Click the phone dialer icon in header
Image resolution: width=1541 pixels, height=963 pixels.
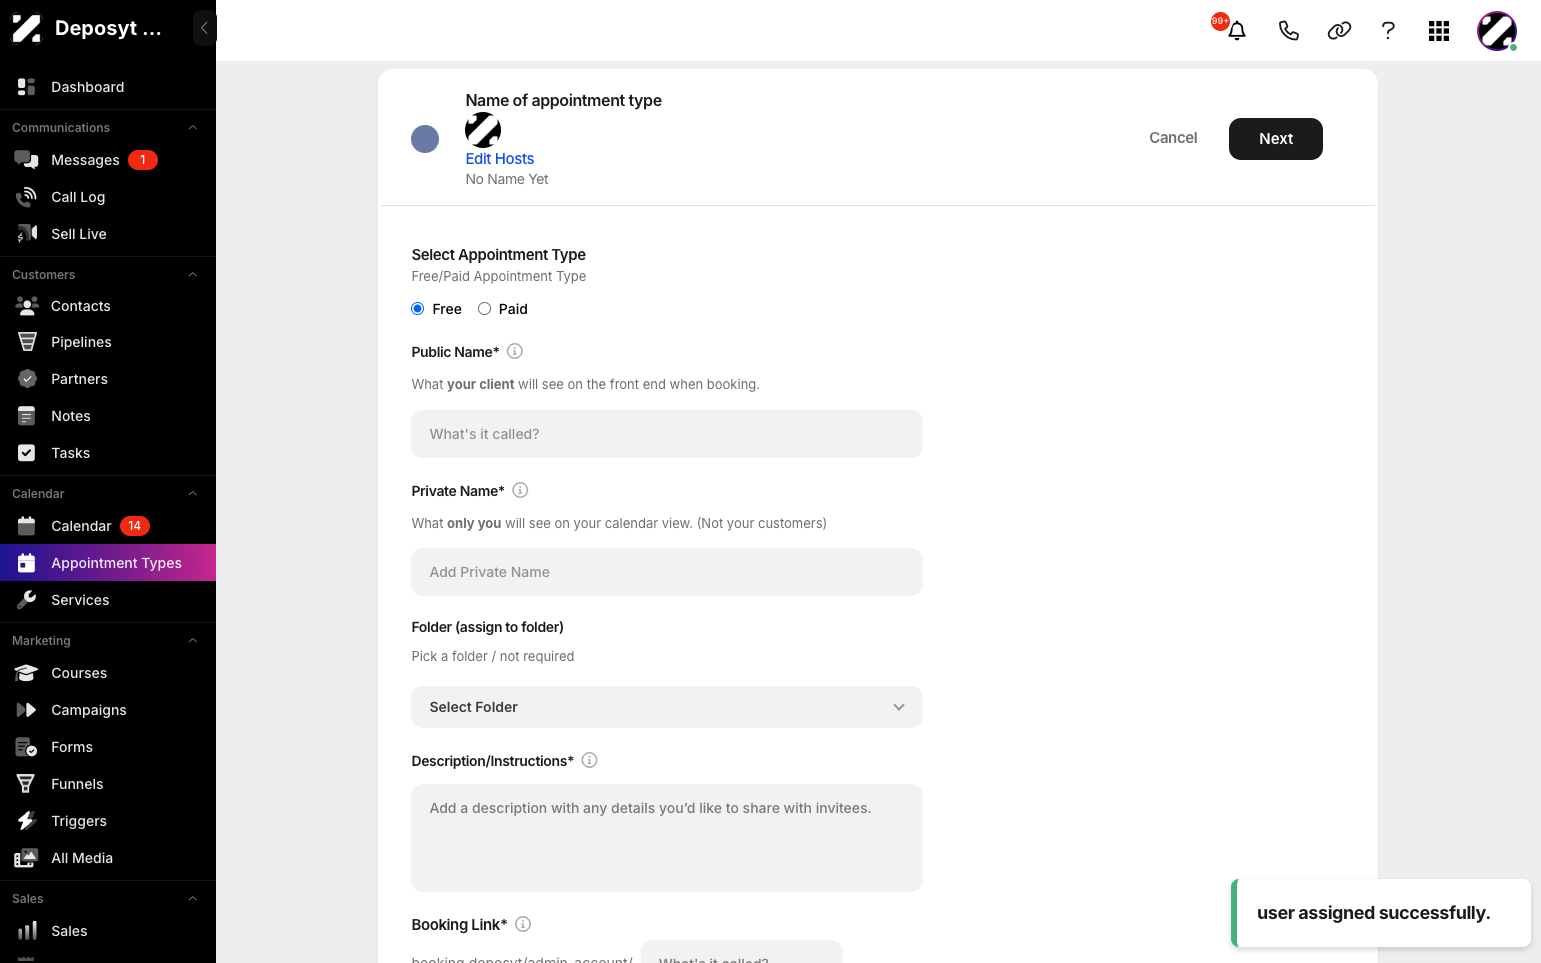pyautogui.click(x=1289, y=30)
